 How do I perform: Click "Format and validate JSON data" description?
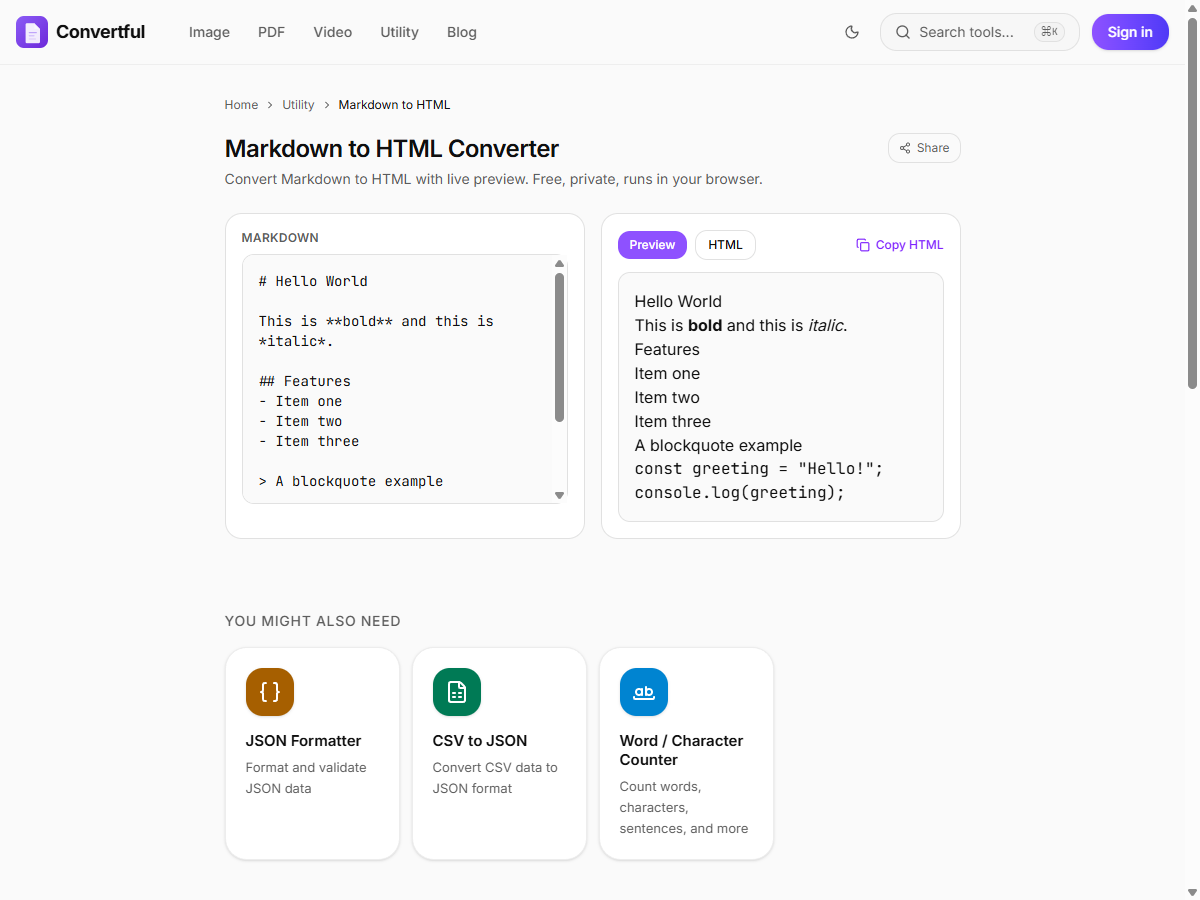(306, 778)
